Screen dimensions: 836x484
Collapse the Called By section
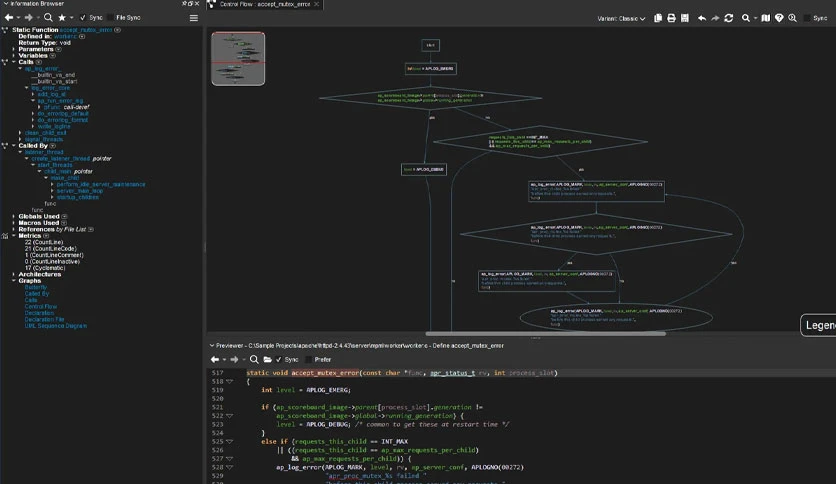tap(14, 146)
